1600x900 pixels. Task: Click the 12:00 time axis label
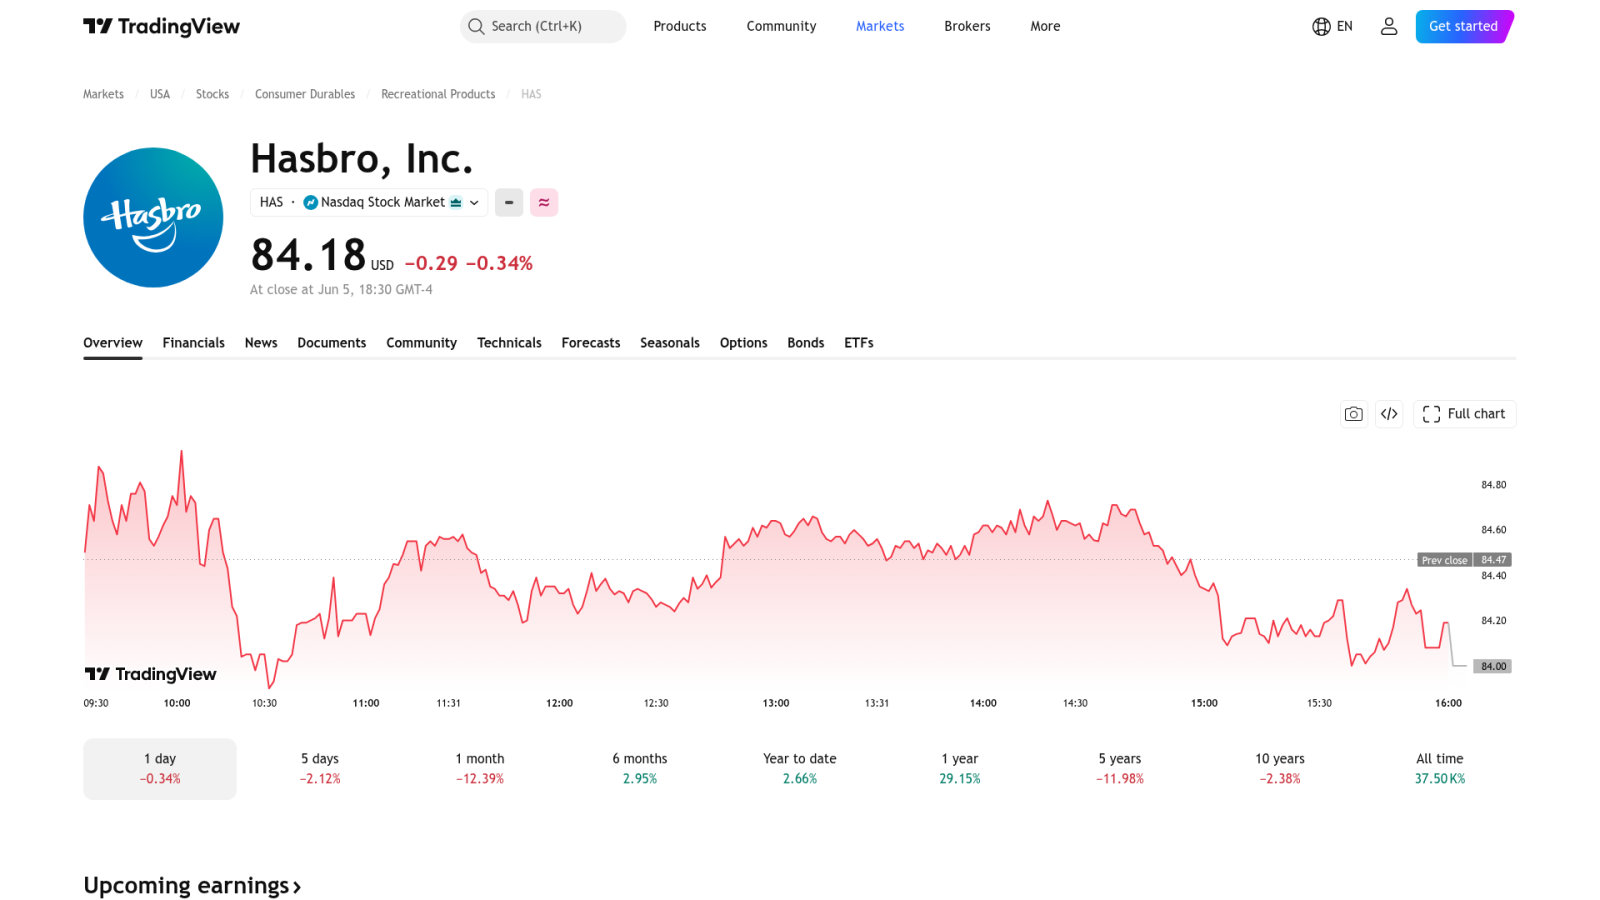[559, 703]
